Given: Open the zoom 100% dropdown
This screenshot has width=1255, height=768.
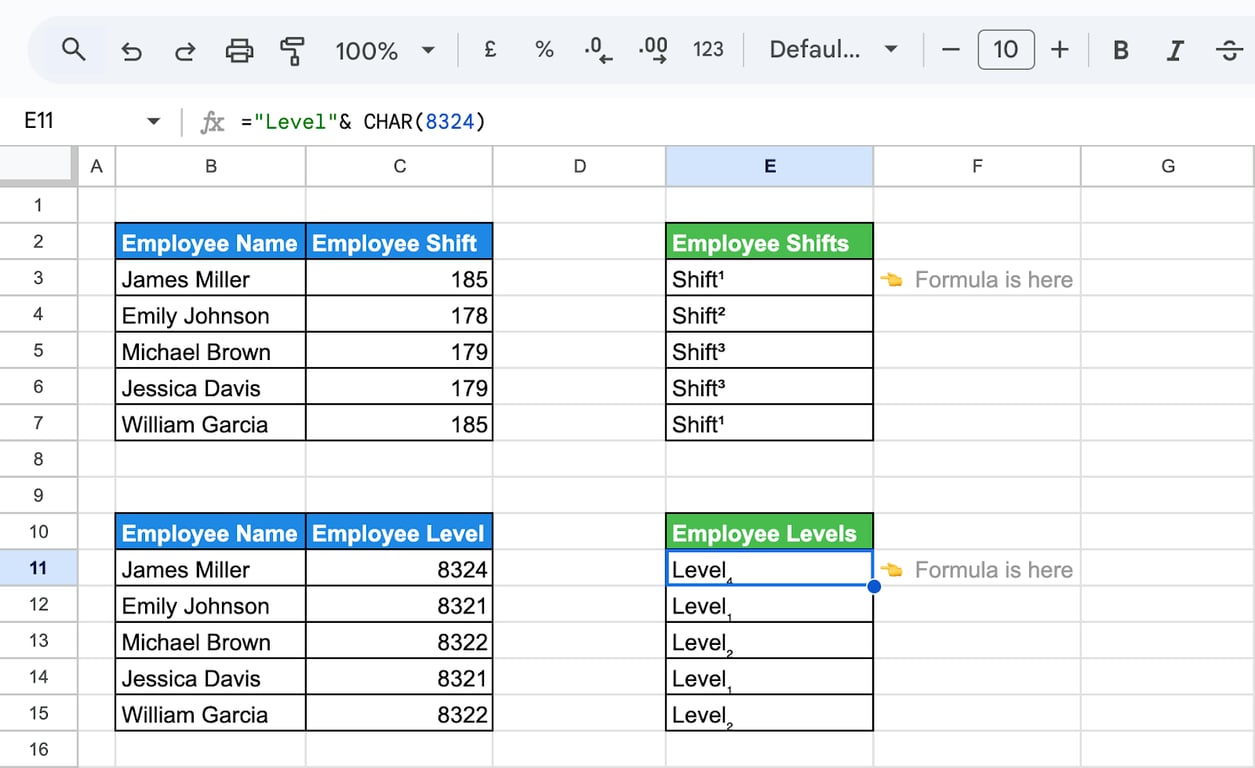Looking at the screenshot, I should [385, 50].
